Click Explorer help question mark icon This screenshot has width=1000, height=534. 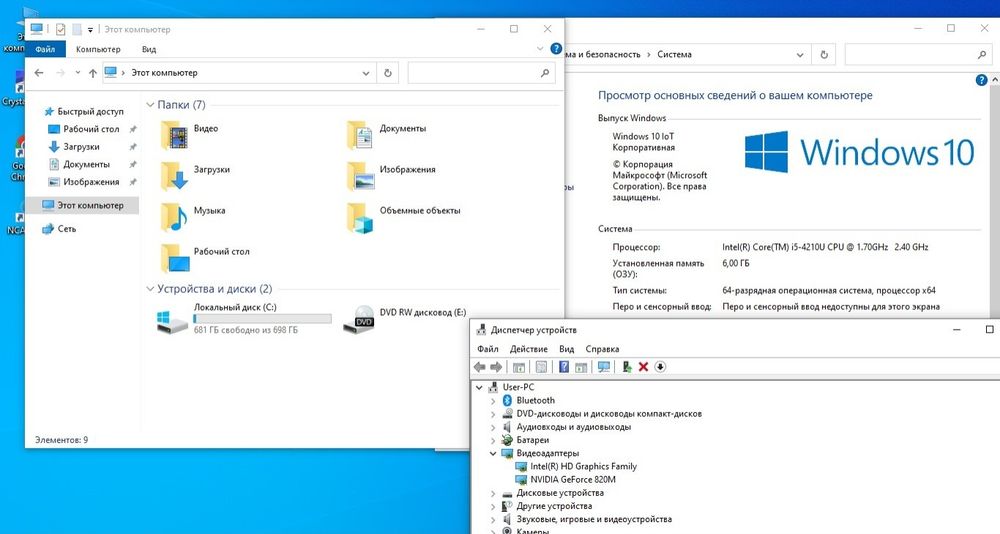556,48
